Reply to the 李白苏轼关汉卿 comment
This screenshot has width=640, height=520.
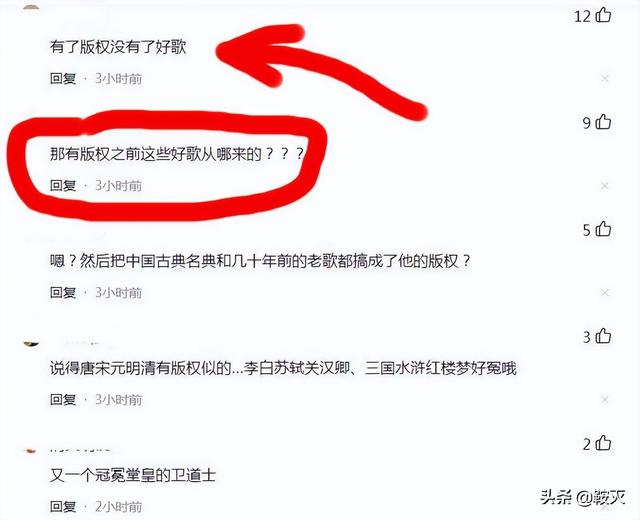pyautogui.click(x=63, y=400)
